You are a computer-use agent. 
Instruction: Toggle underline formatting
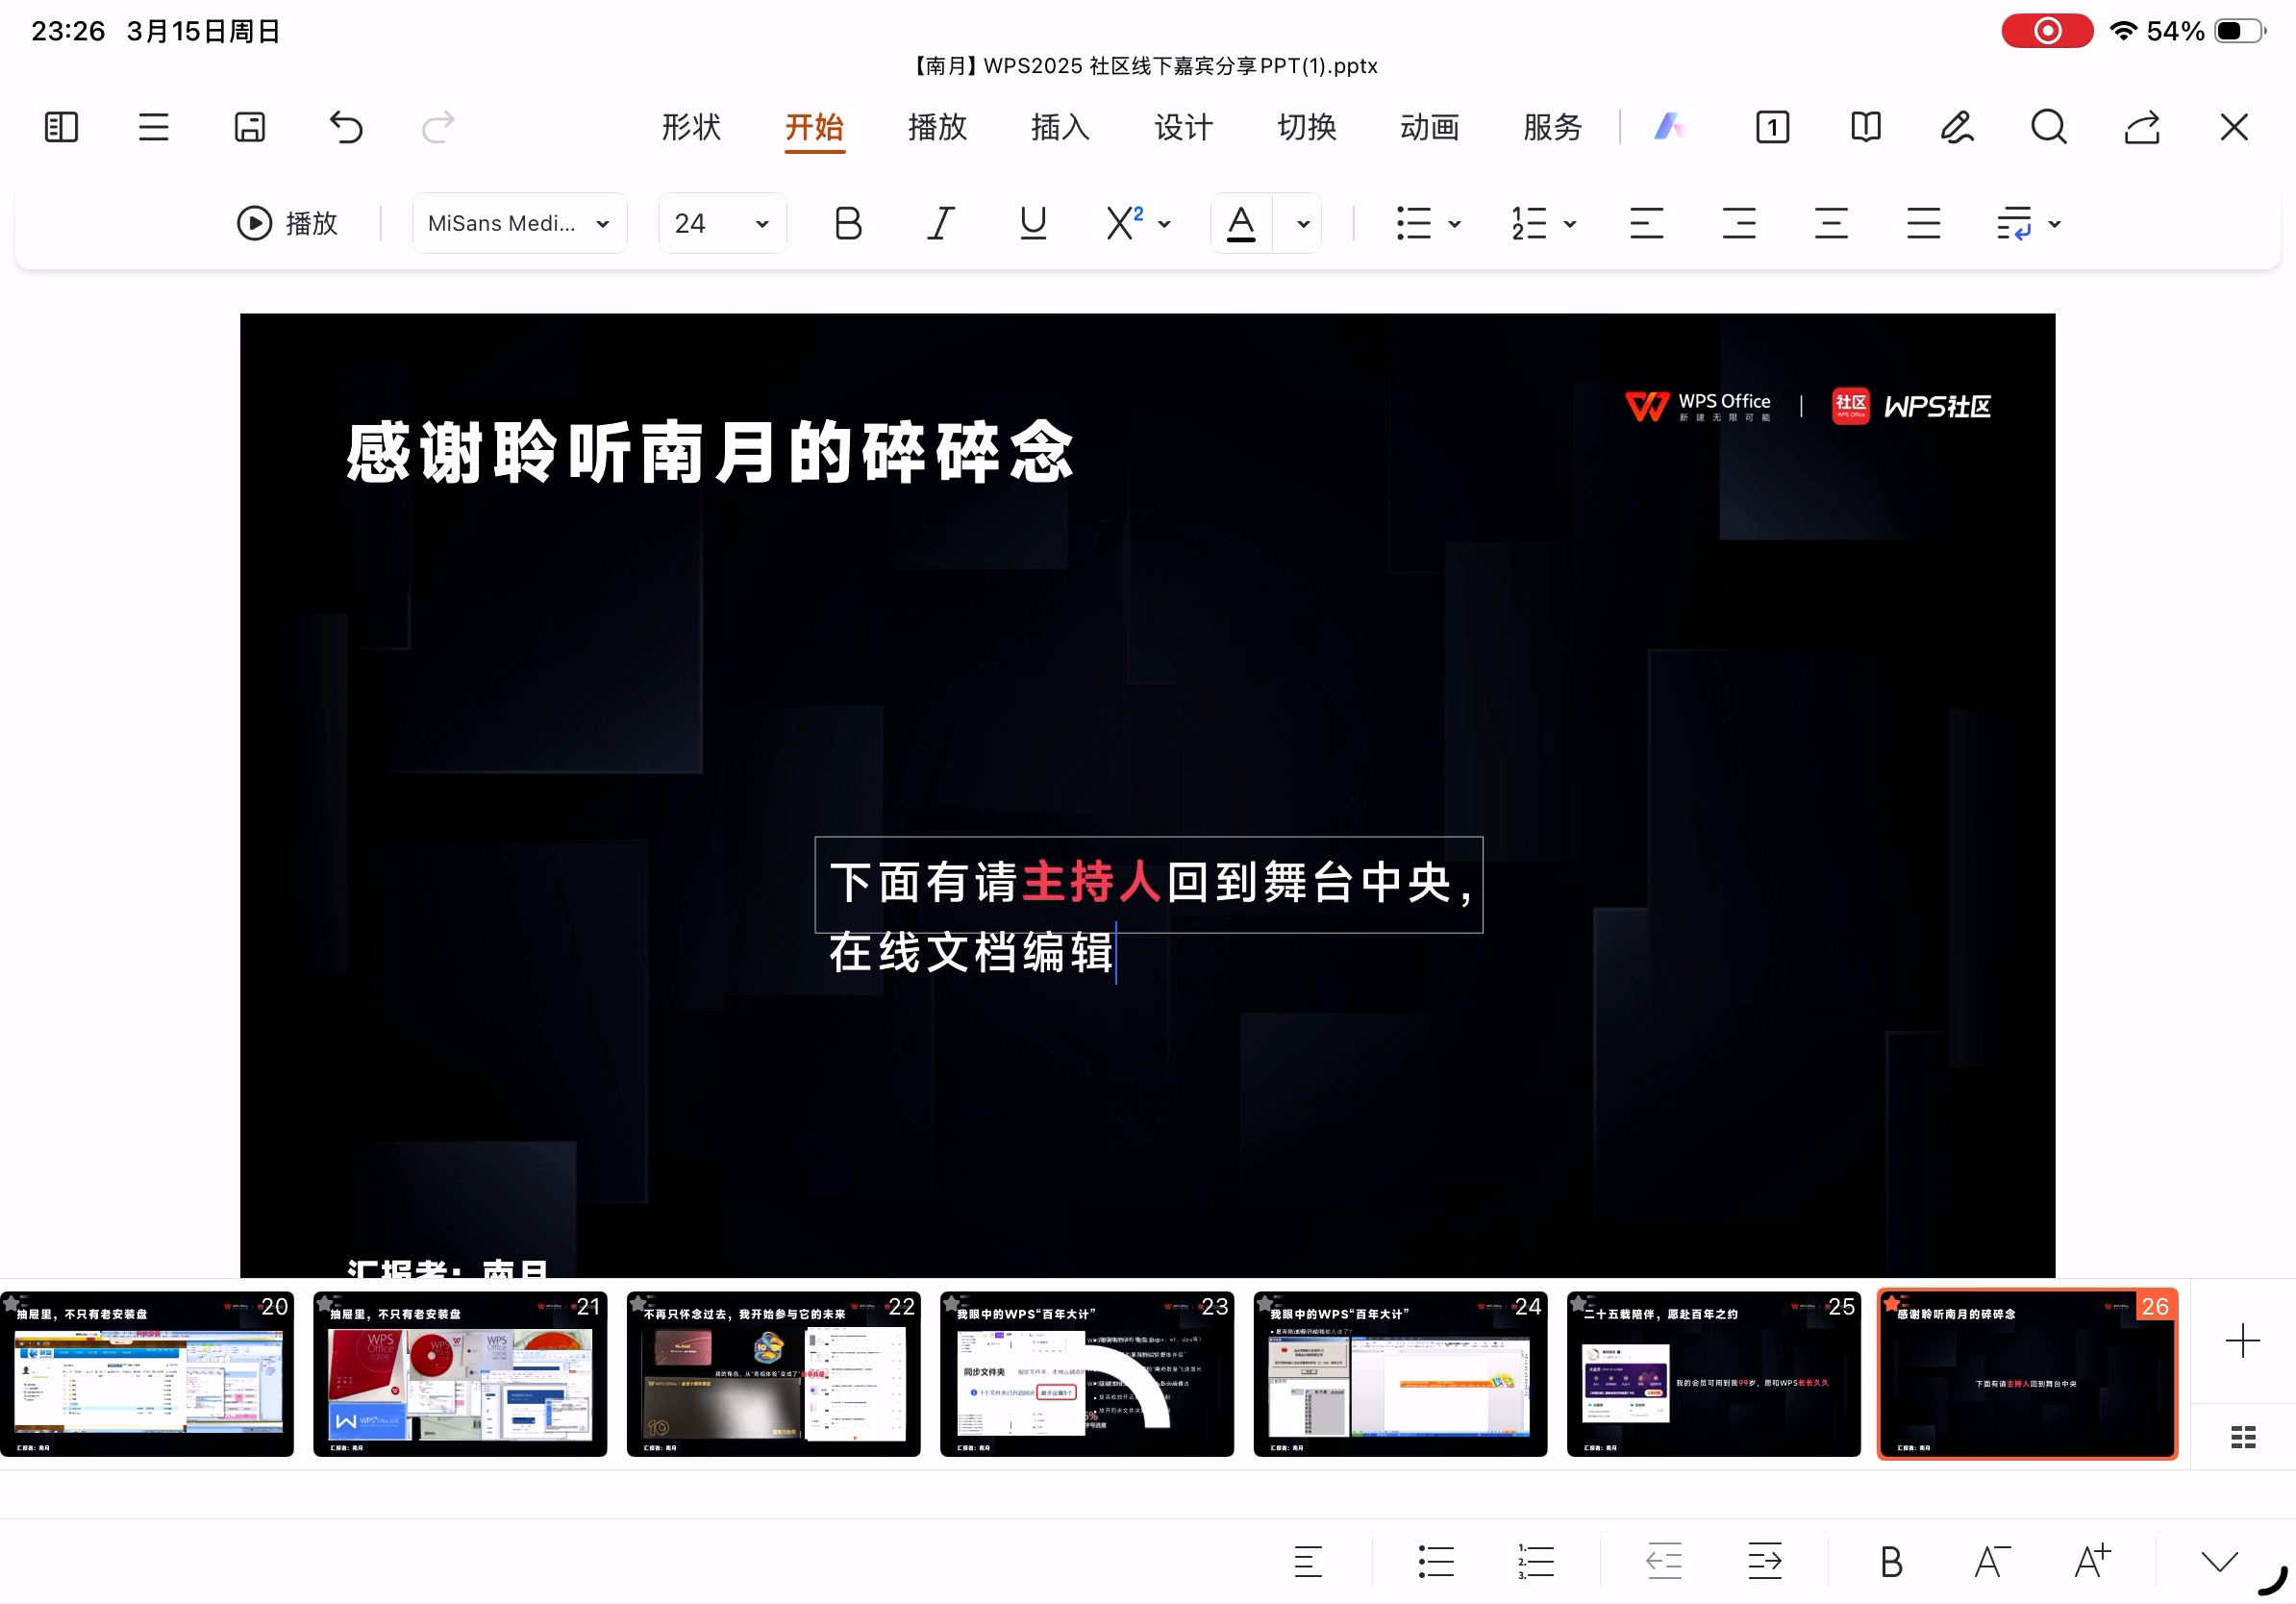1032,223
